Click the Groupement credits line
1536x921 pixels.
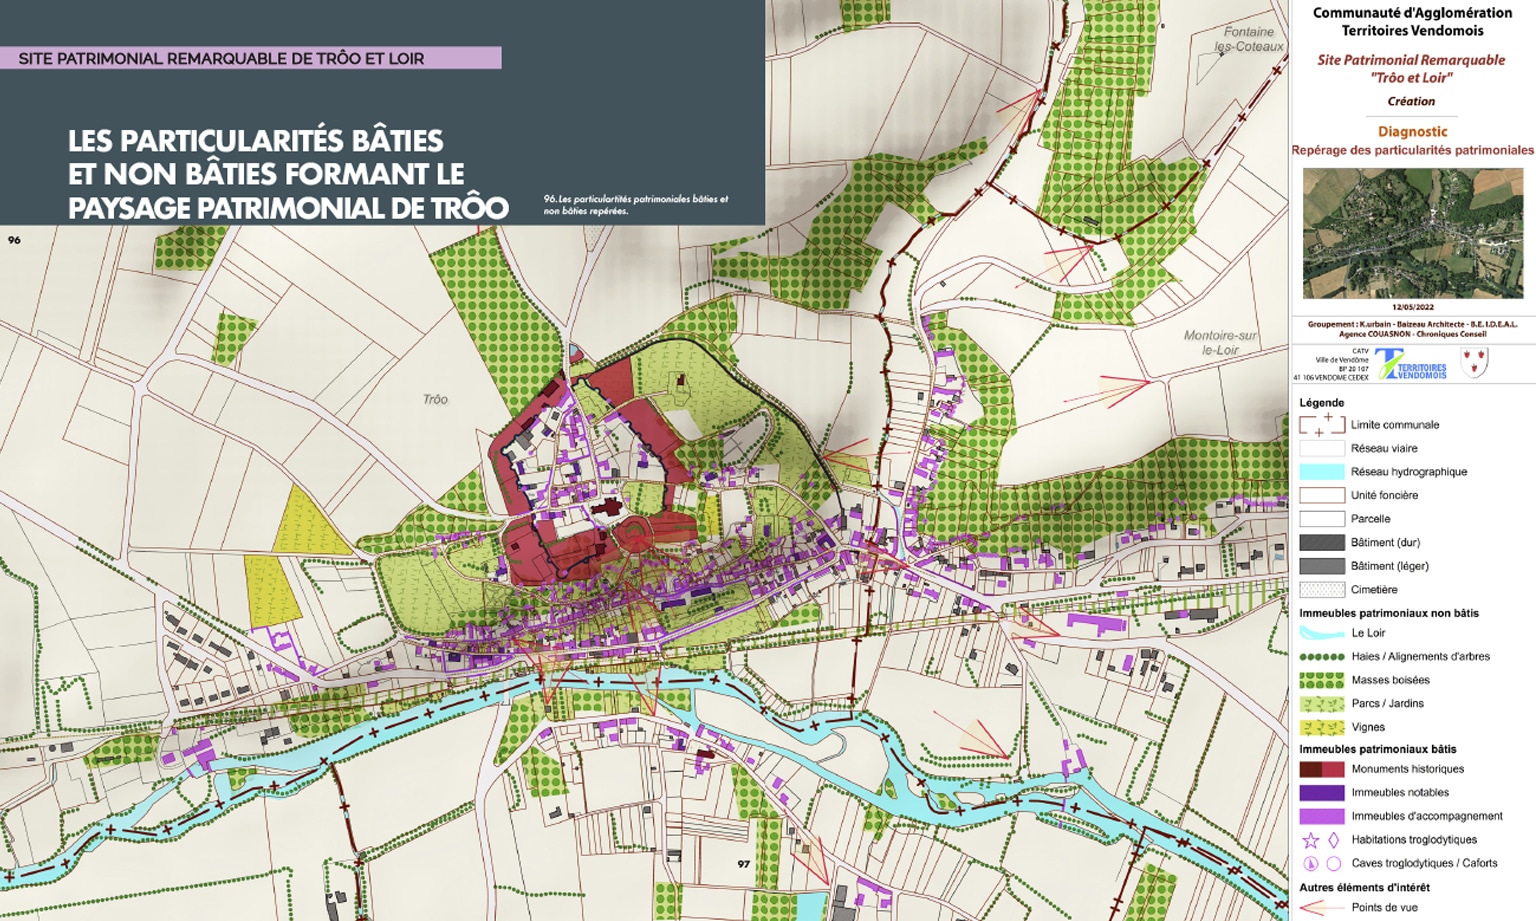(x=1412, y=329)
